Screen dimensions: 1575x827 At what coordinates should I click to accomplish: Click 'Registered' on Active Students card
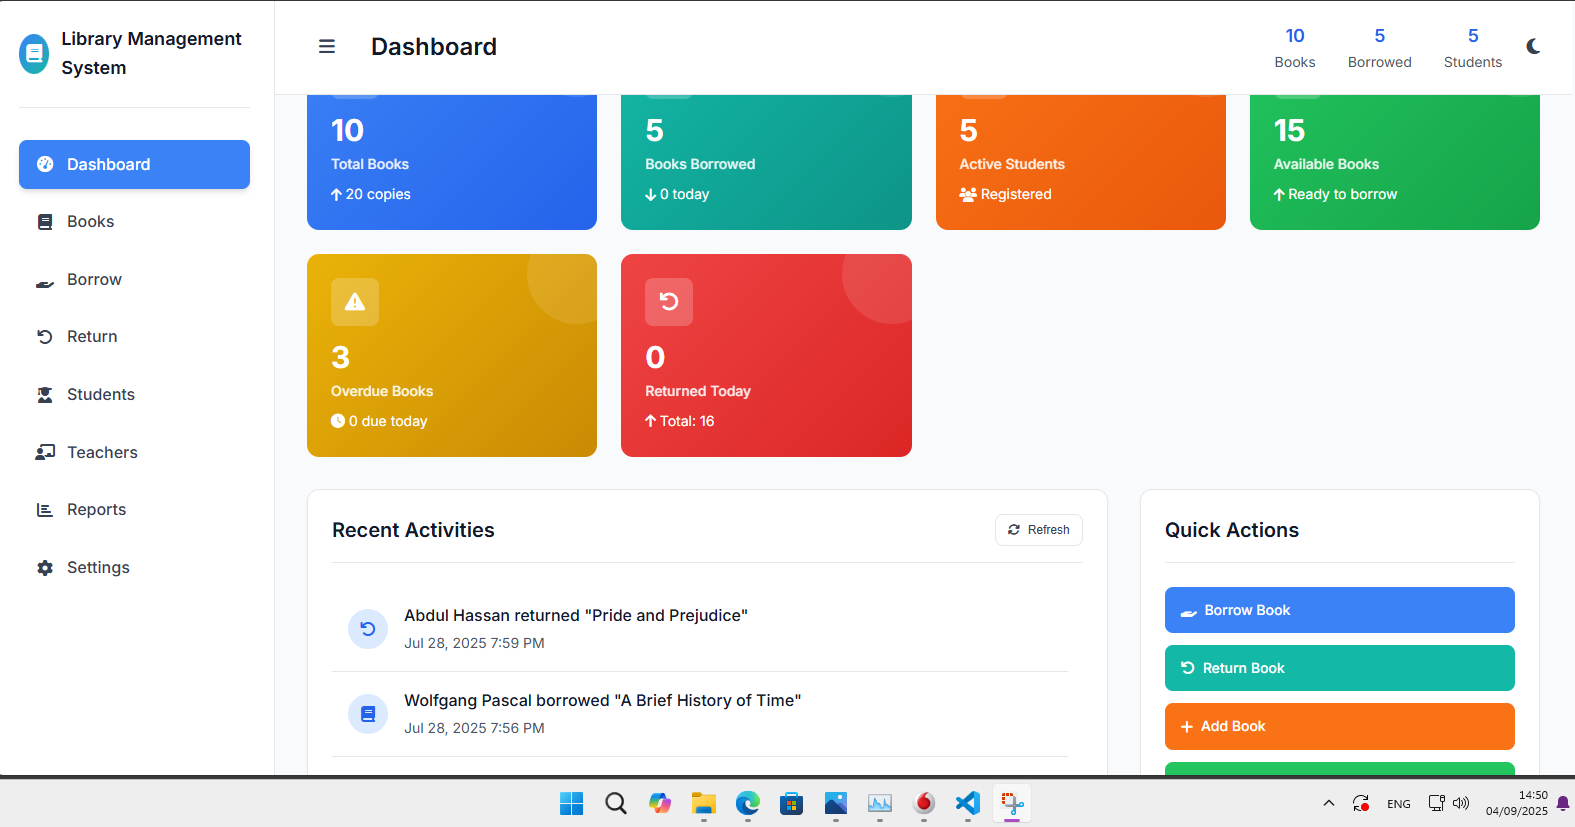click(x=1016, y=194)
